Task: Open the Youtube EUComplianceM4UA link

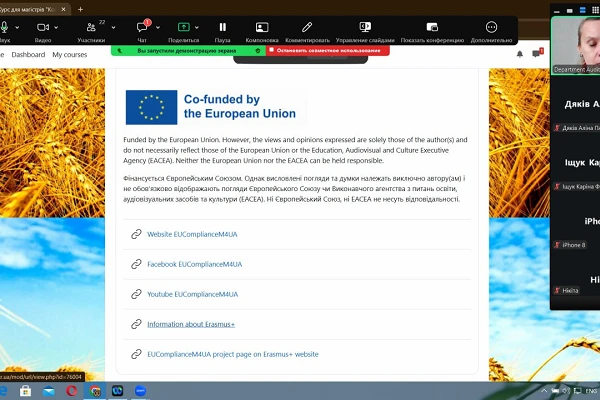Action: click(x=193, y=294)
